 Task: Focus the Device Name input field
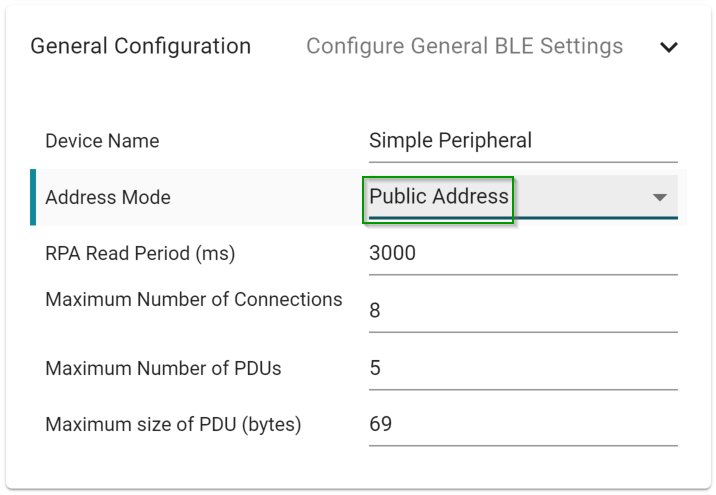pos(522,141)
